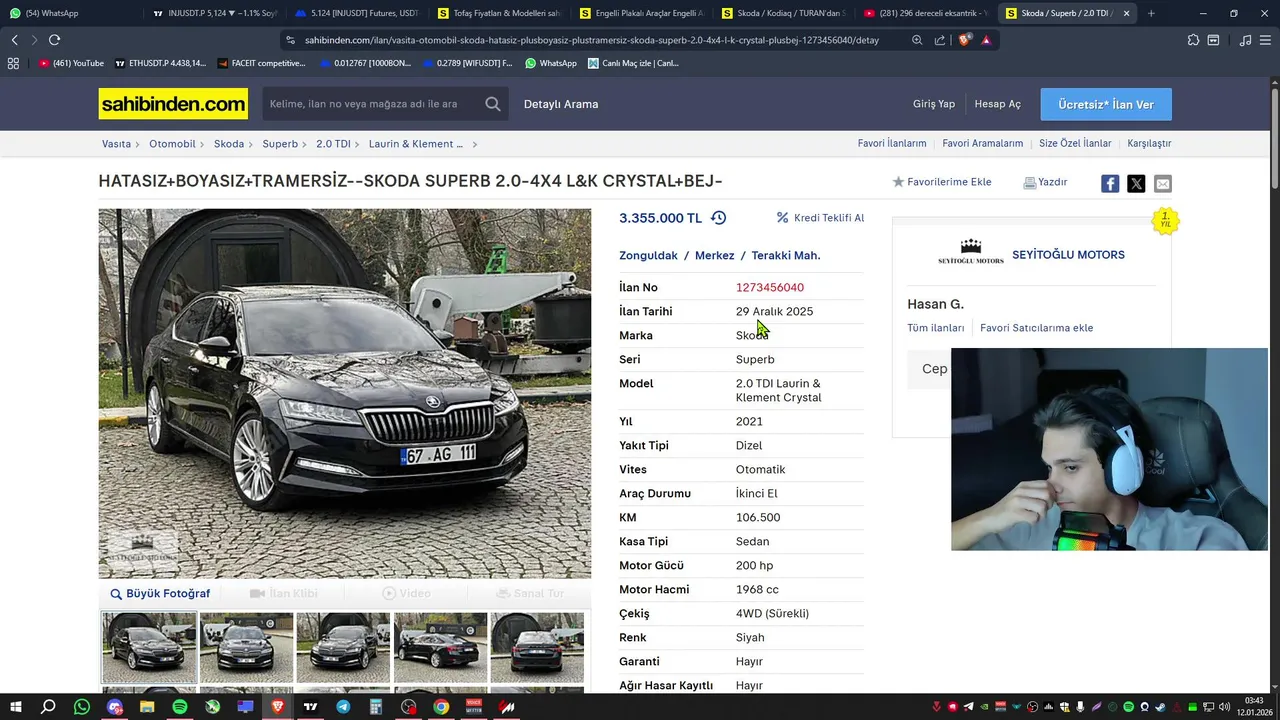Click the browser share icon
The height and width of the screenshot is (720, 1280).
pos(940,40)
